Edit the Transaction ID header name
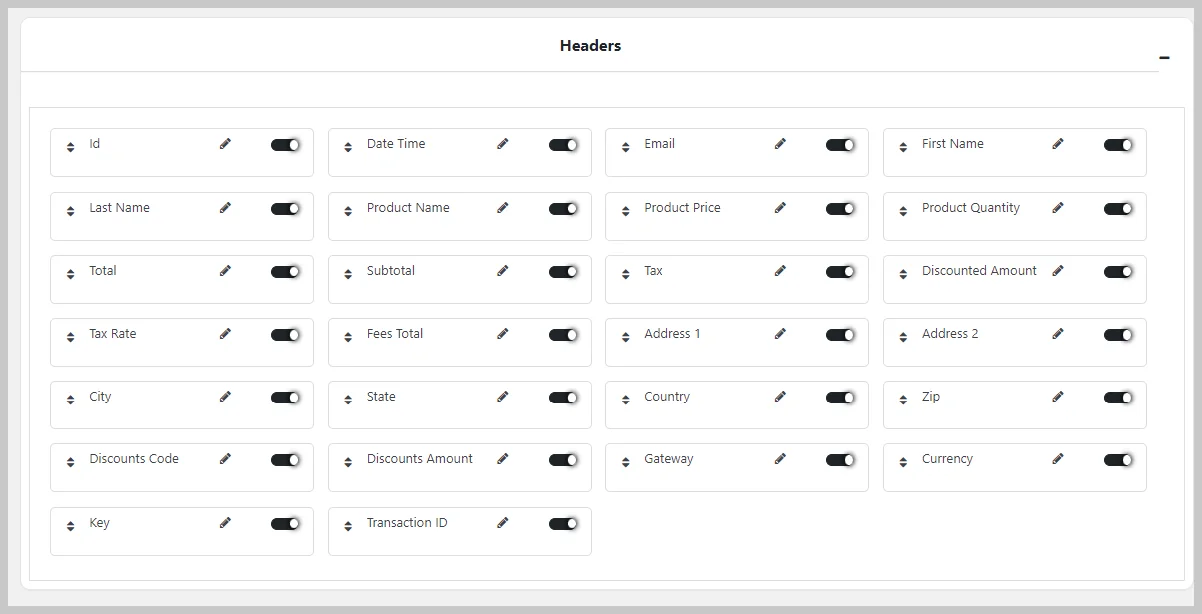This screenshot has height=614, width=1202. 503,523
